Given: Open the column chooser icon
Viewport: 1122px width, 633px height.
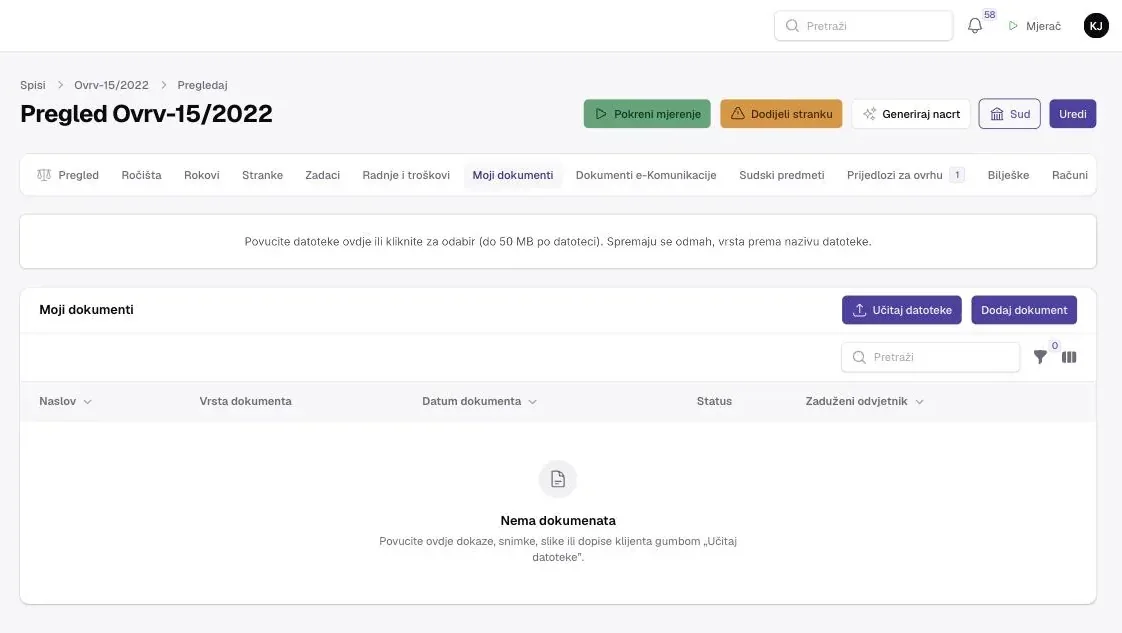Looking at the screenshot, I should (x=1069, y=357).
